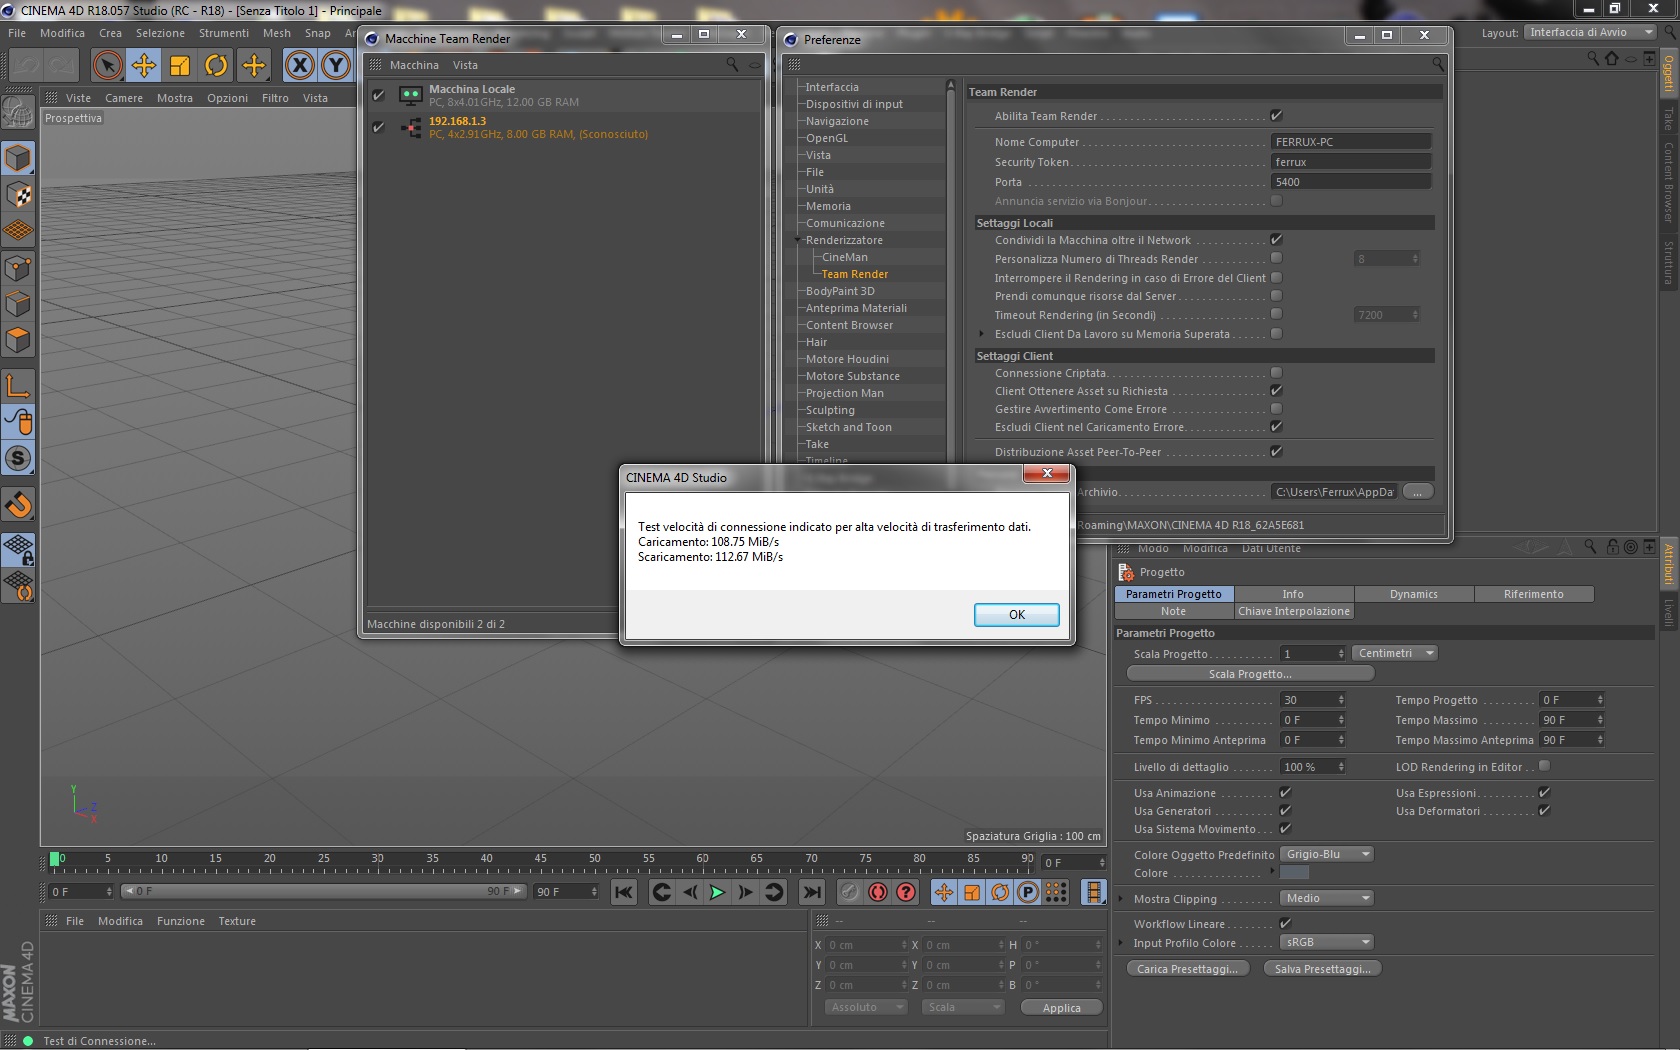Open Grigio-Blu default object color dropdown
The height and width of the screenshot is (1050, 1680).
coord(1327,854)
